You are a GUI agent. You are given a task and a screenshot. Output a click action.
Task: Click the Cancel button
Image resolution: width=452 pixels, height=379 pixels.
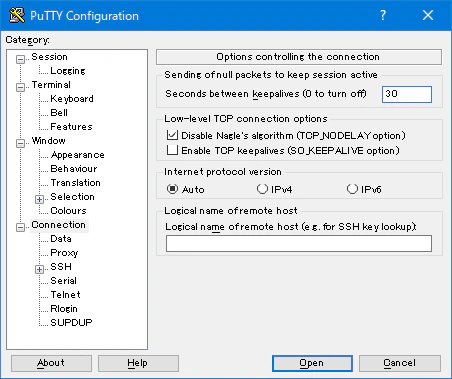[400, 363]
